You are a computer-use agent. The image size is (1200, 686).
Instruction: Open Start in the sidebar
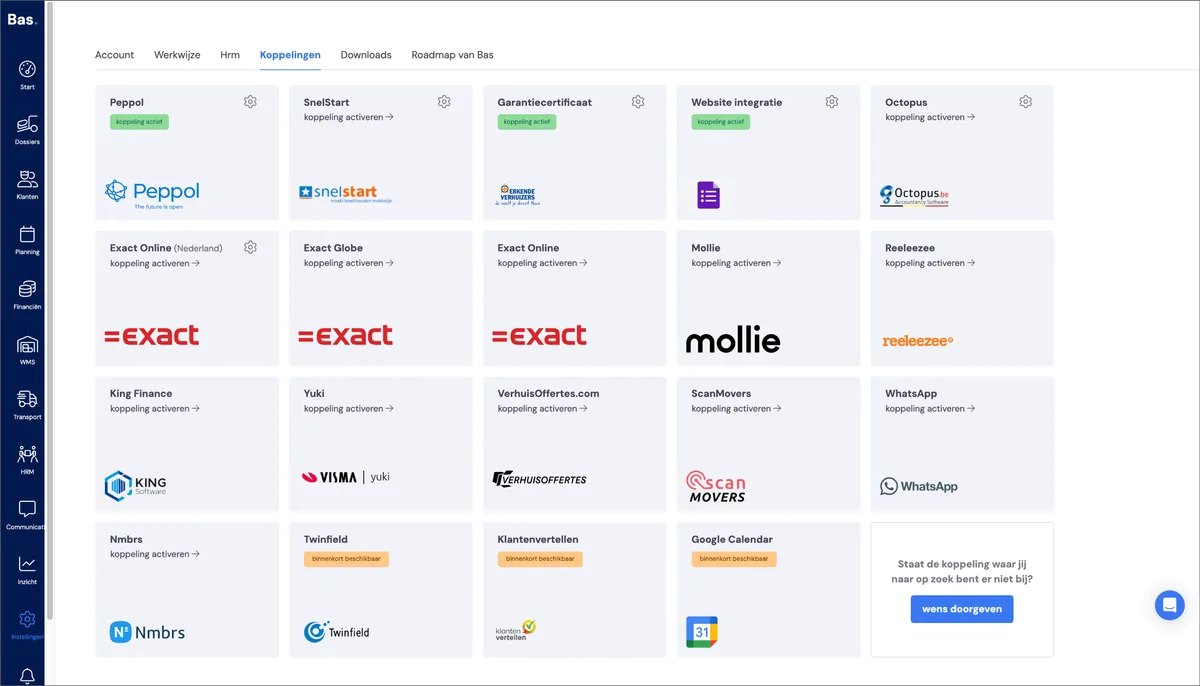click(27, 75)
